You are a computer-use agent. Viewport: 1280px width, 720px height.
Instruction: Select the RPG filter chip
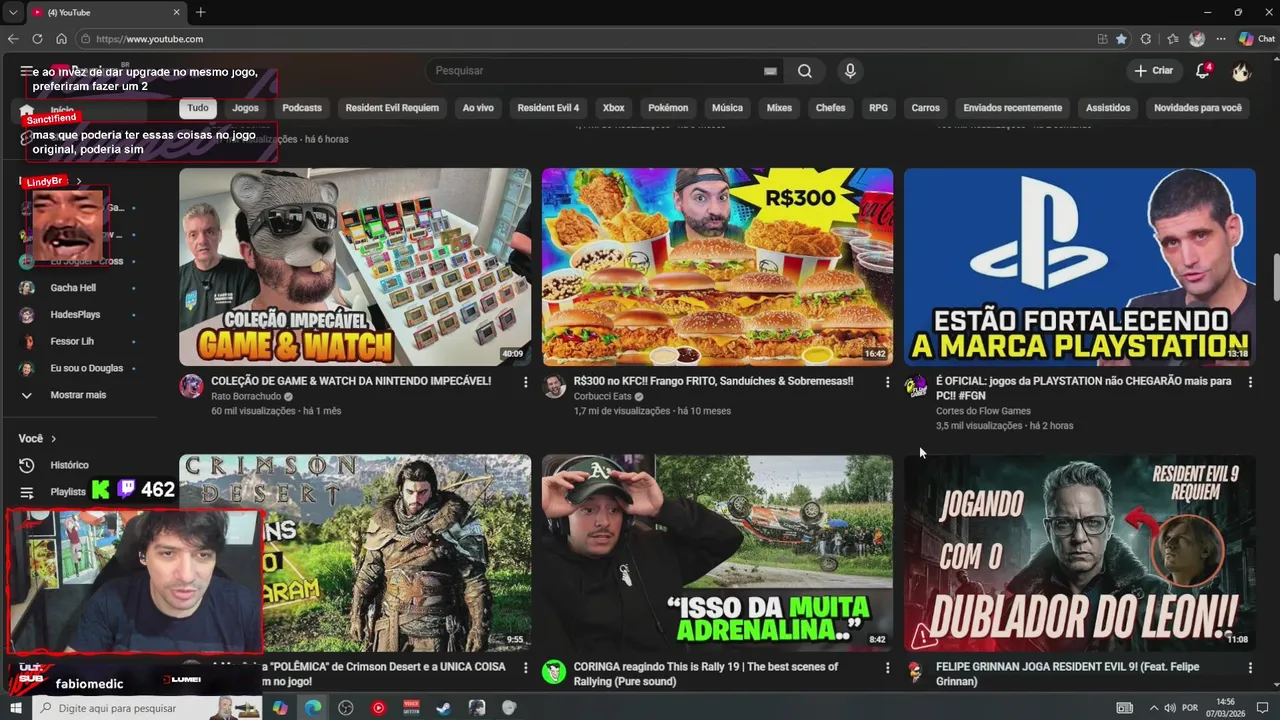(x=878, y=108)
